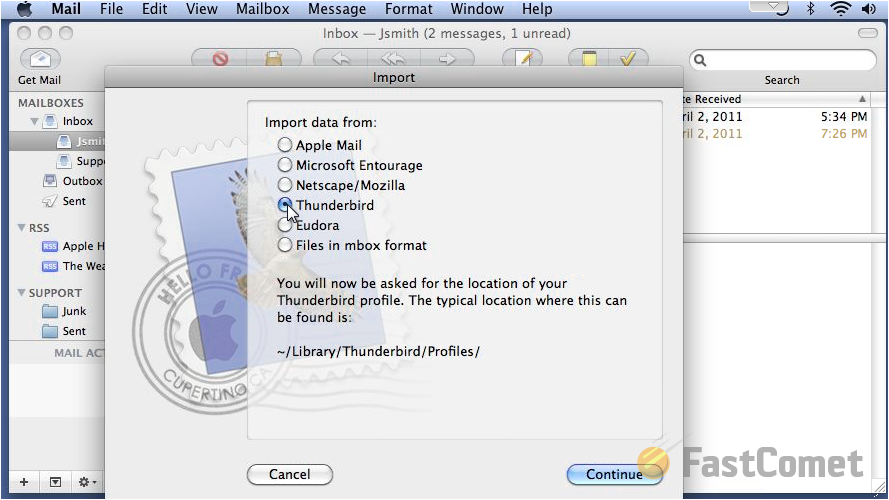Click the Wi-Fi menu bar icon

(x=840, y=9)
